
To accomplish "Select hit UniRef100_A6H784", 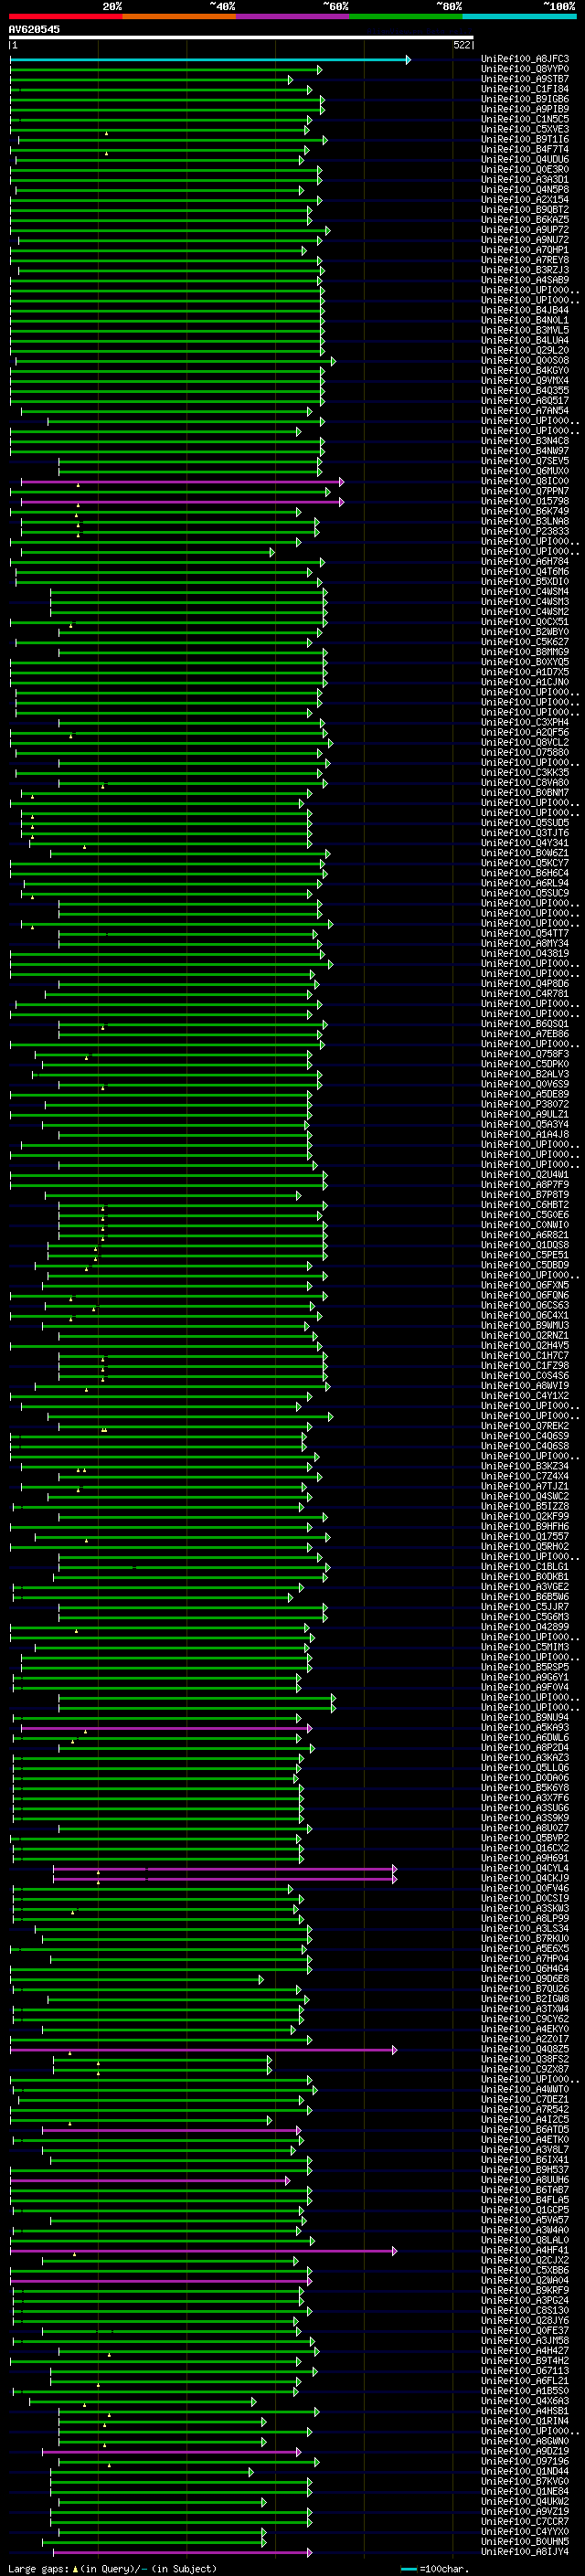I will coord(525,561).
